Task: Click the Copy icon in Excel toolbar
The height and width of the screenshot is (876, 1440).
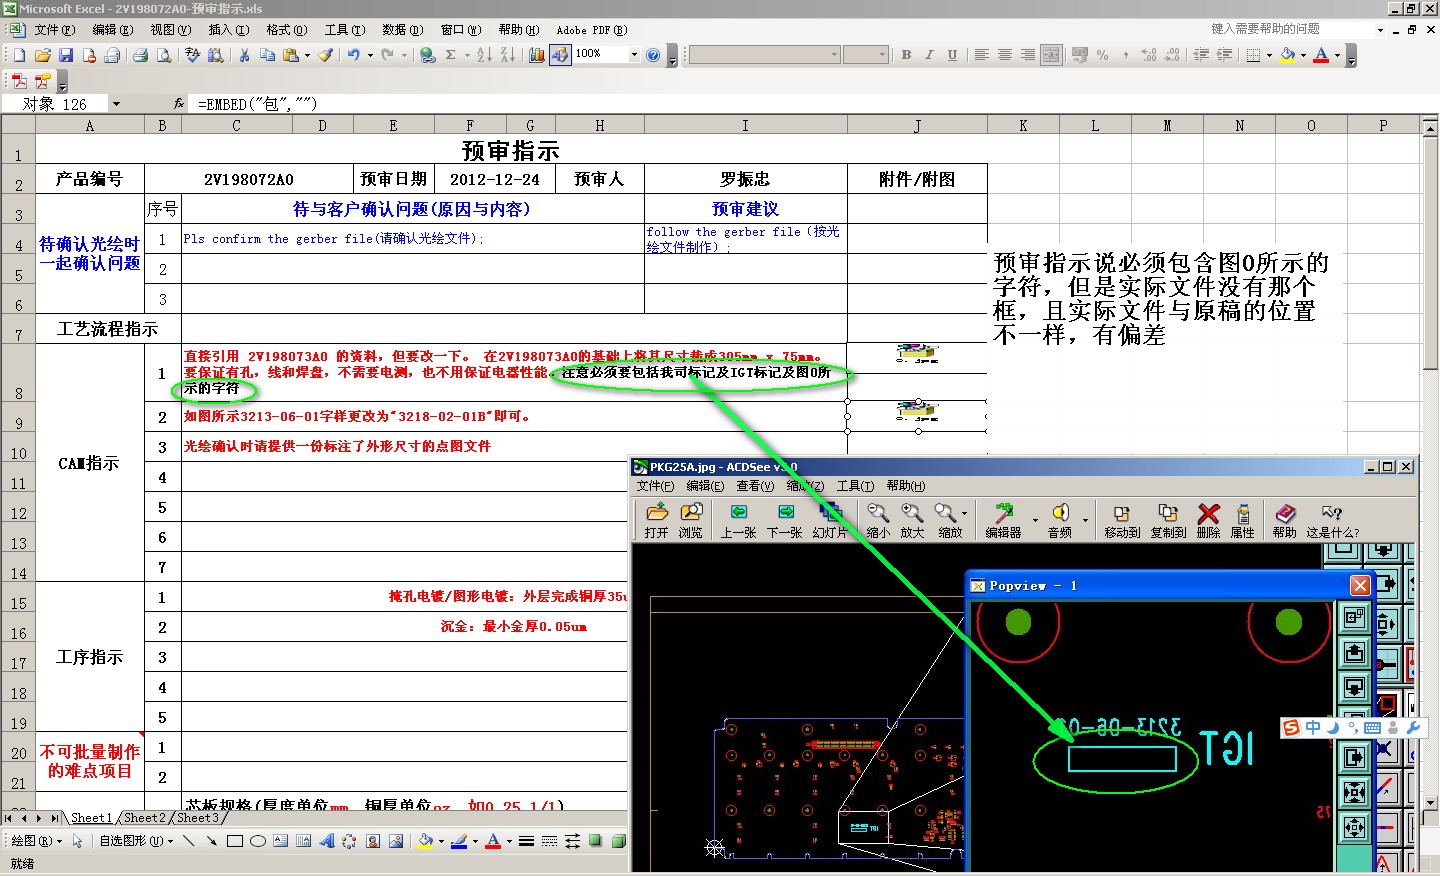Action: pos(267,55)
